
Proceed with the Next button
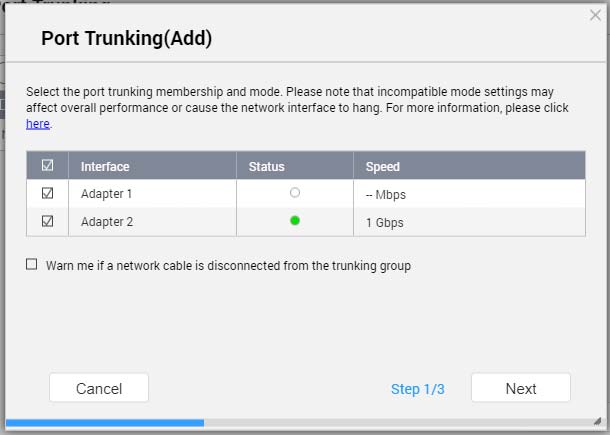[521, 388]
